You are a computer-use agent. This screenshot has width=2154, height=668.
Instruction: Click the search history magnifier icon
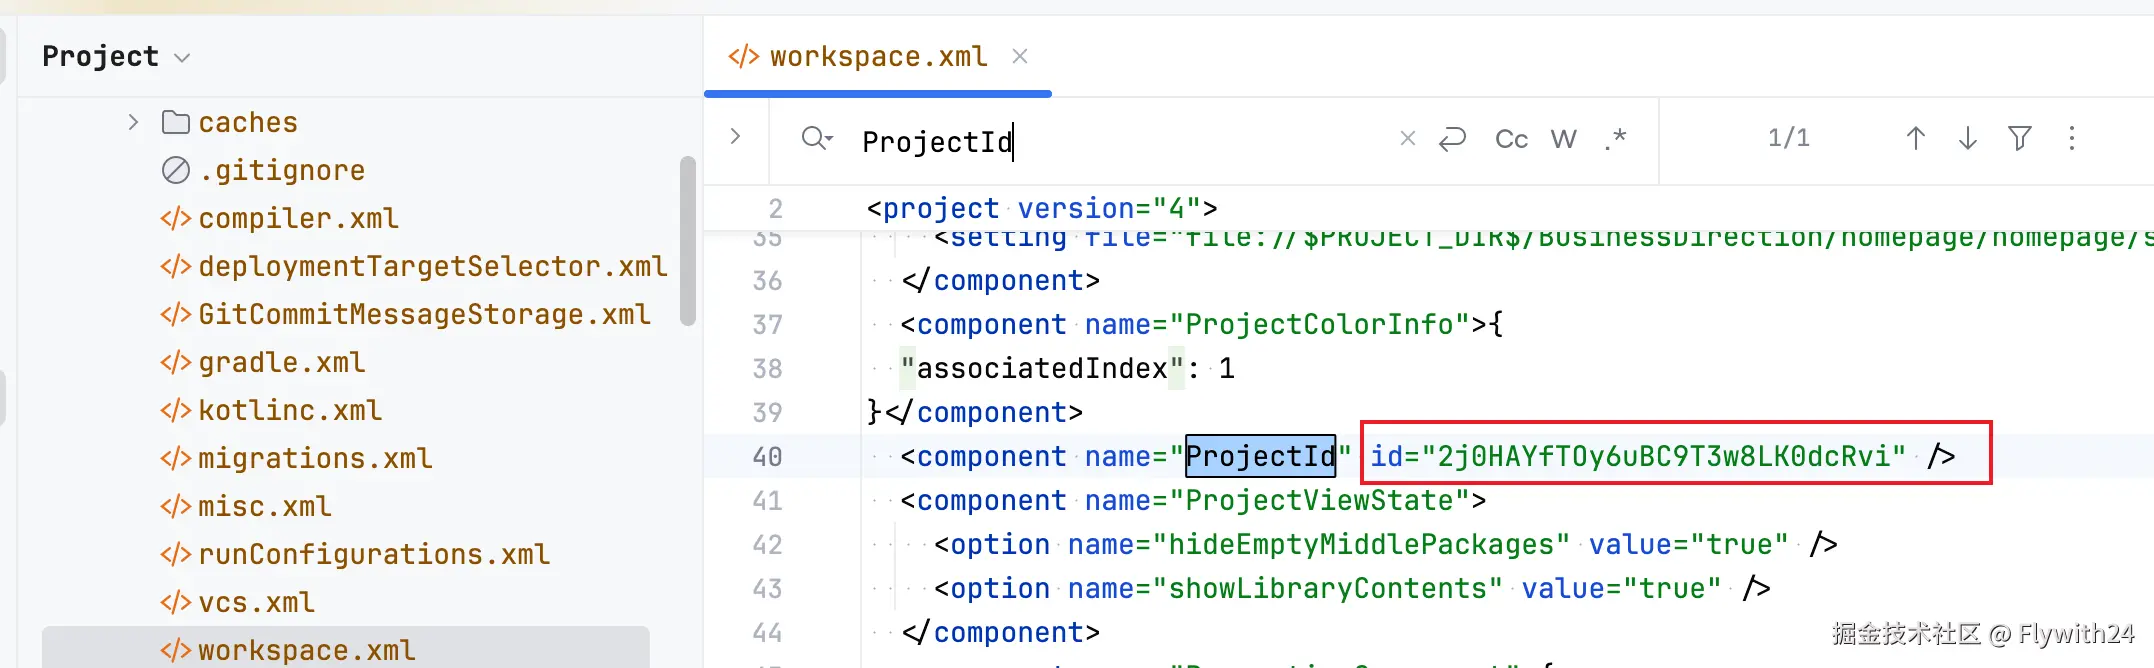click(x=816, y=138)
